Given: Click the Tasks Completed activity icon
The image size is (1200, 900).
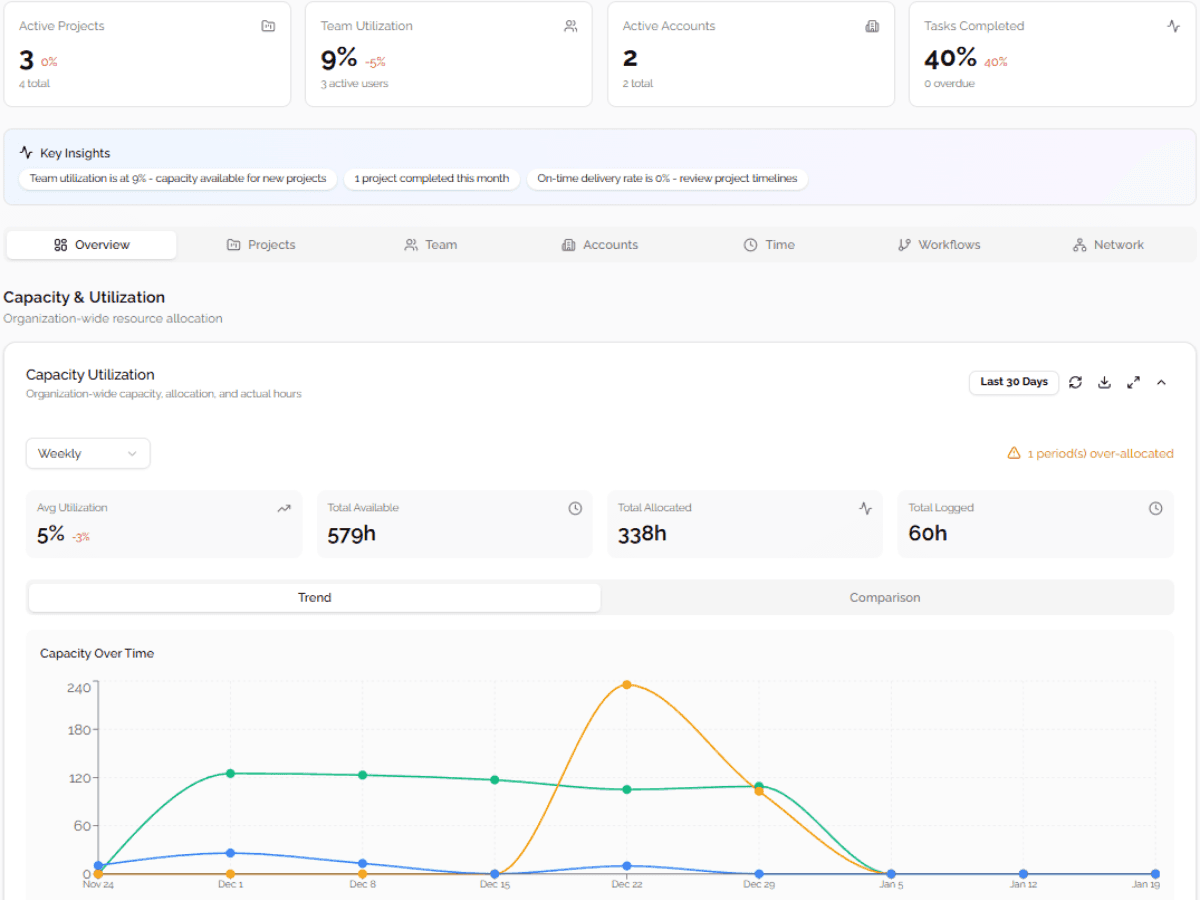Looking at the screenshot, I should pos(1174,26).
